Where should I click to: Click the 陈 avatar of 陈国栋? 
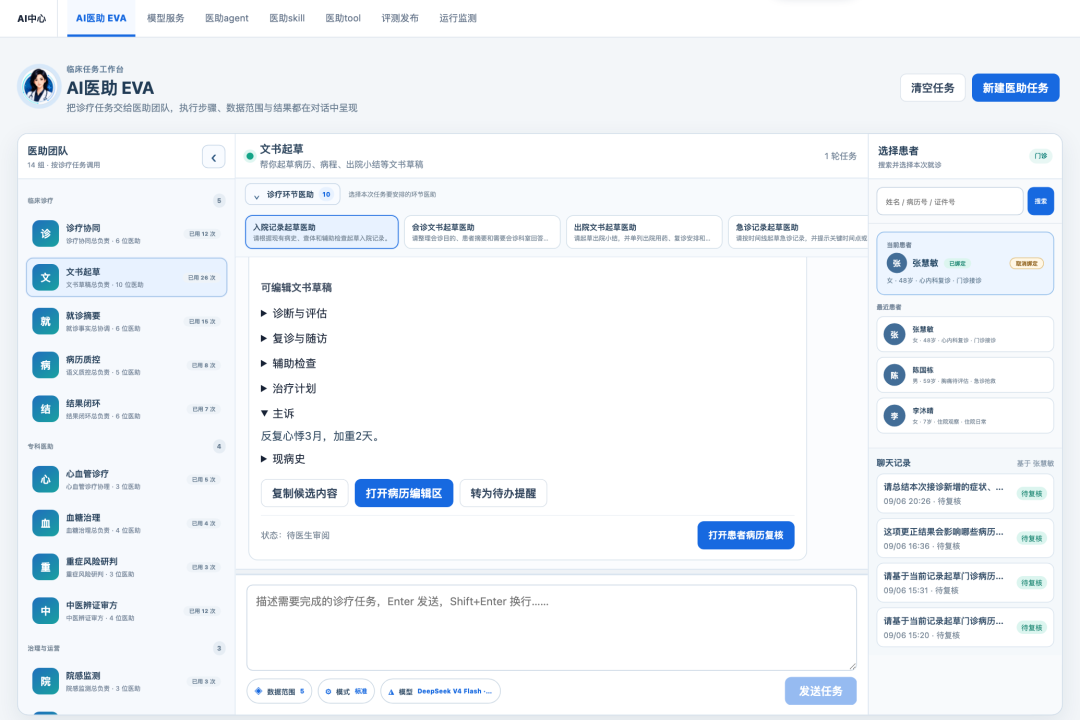pos(894,376)
